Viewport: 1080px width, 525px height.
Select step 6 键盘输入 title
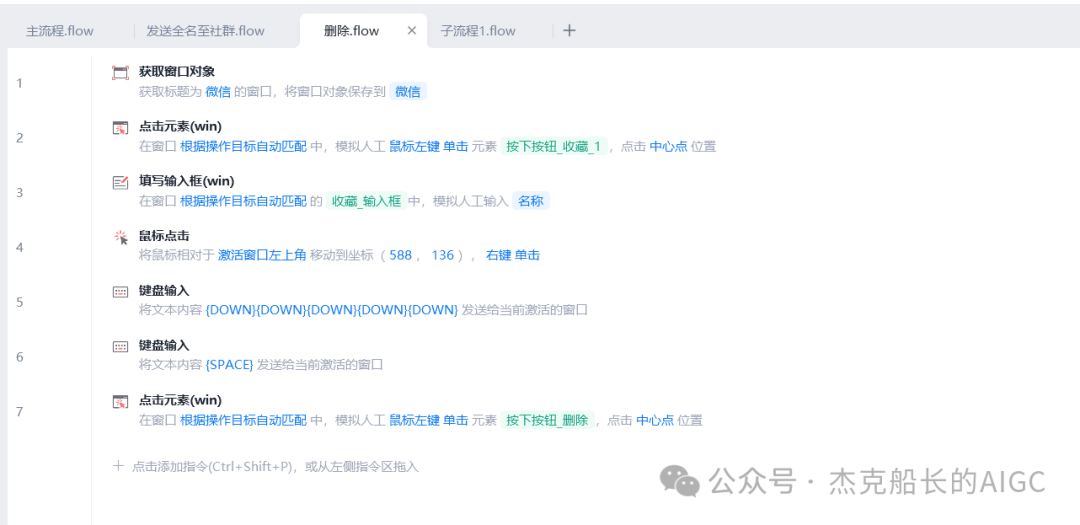(164, 345)
